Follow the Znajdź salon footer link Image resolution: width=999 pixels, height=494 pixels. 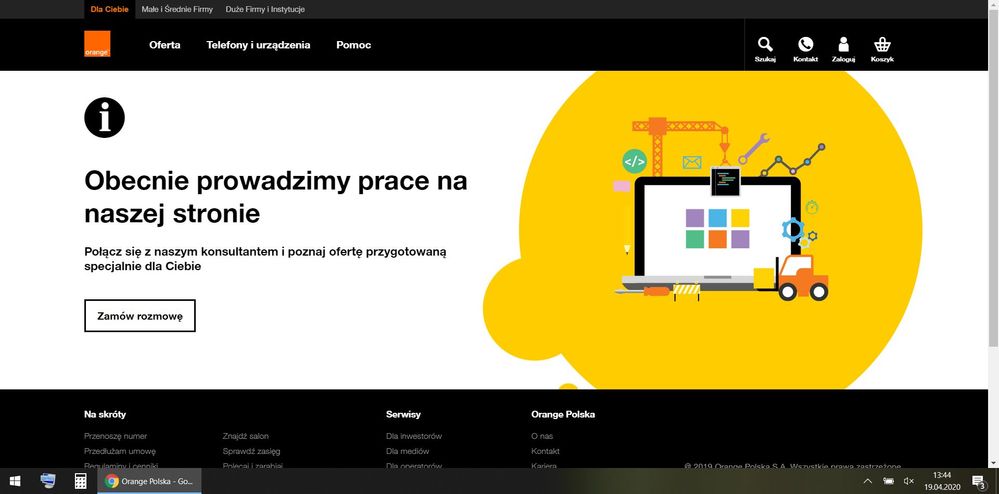[245, 436]
